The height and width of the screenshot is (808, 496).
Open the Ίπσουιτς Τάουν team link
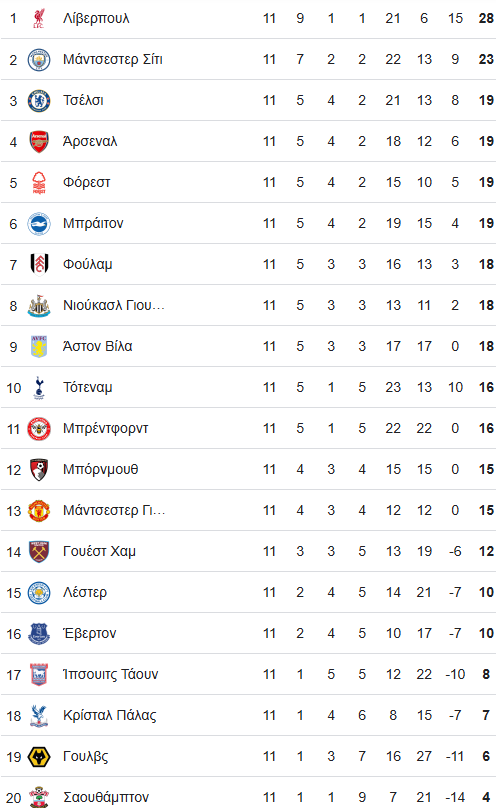111,675
